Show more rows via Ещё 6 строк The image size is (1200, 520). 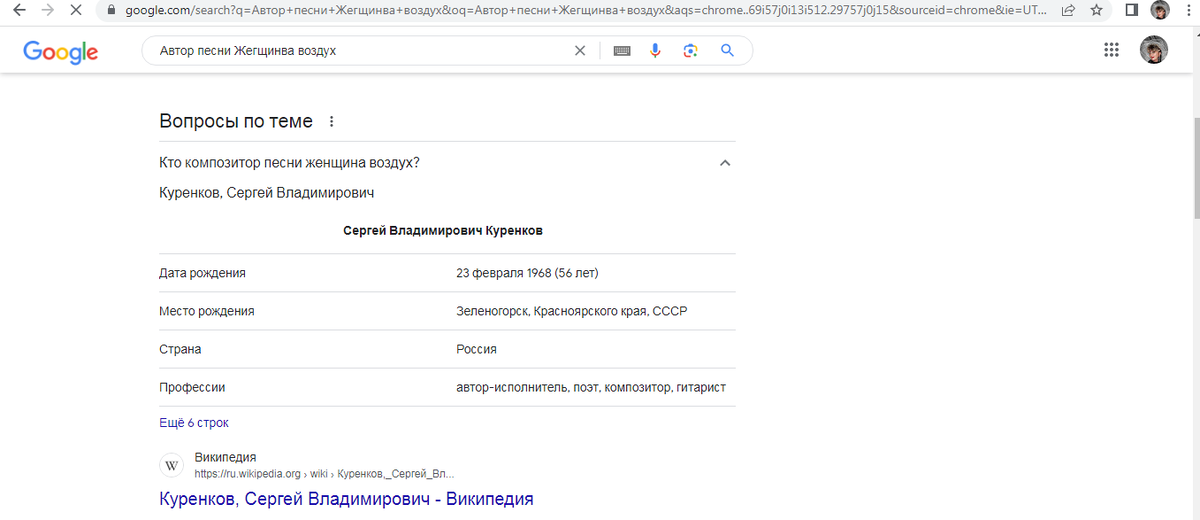(194, 423)
